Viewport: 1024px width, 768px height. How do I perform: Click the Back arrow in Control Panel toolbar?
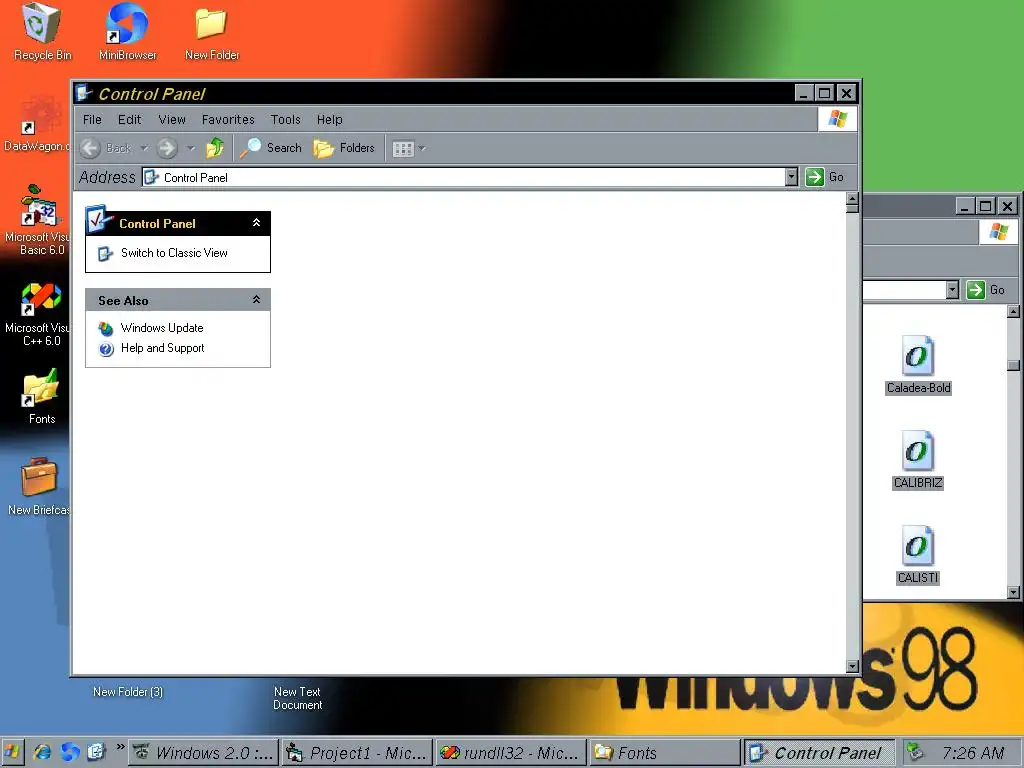click(x=91, y=148)
